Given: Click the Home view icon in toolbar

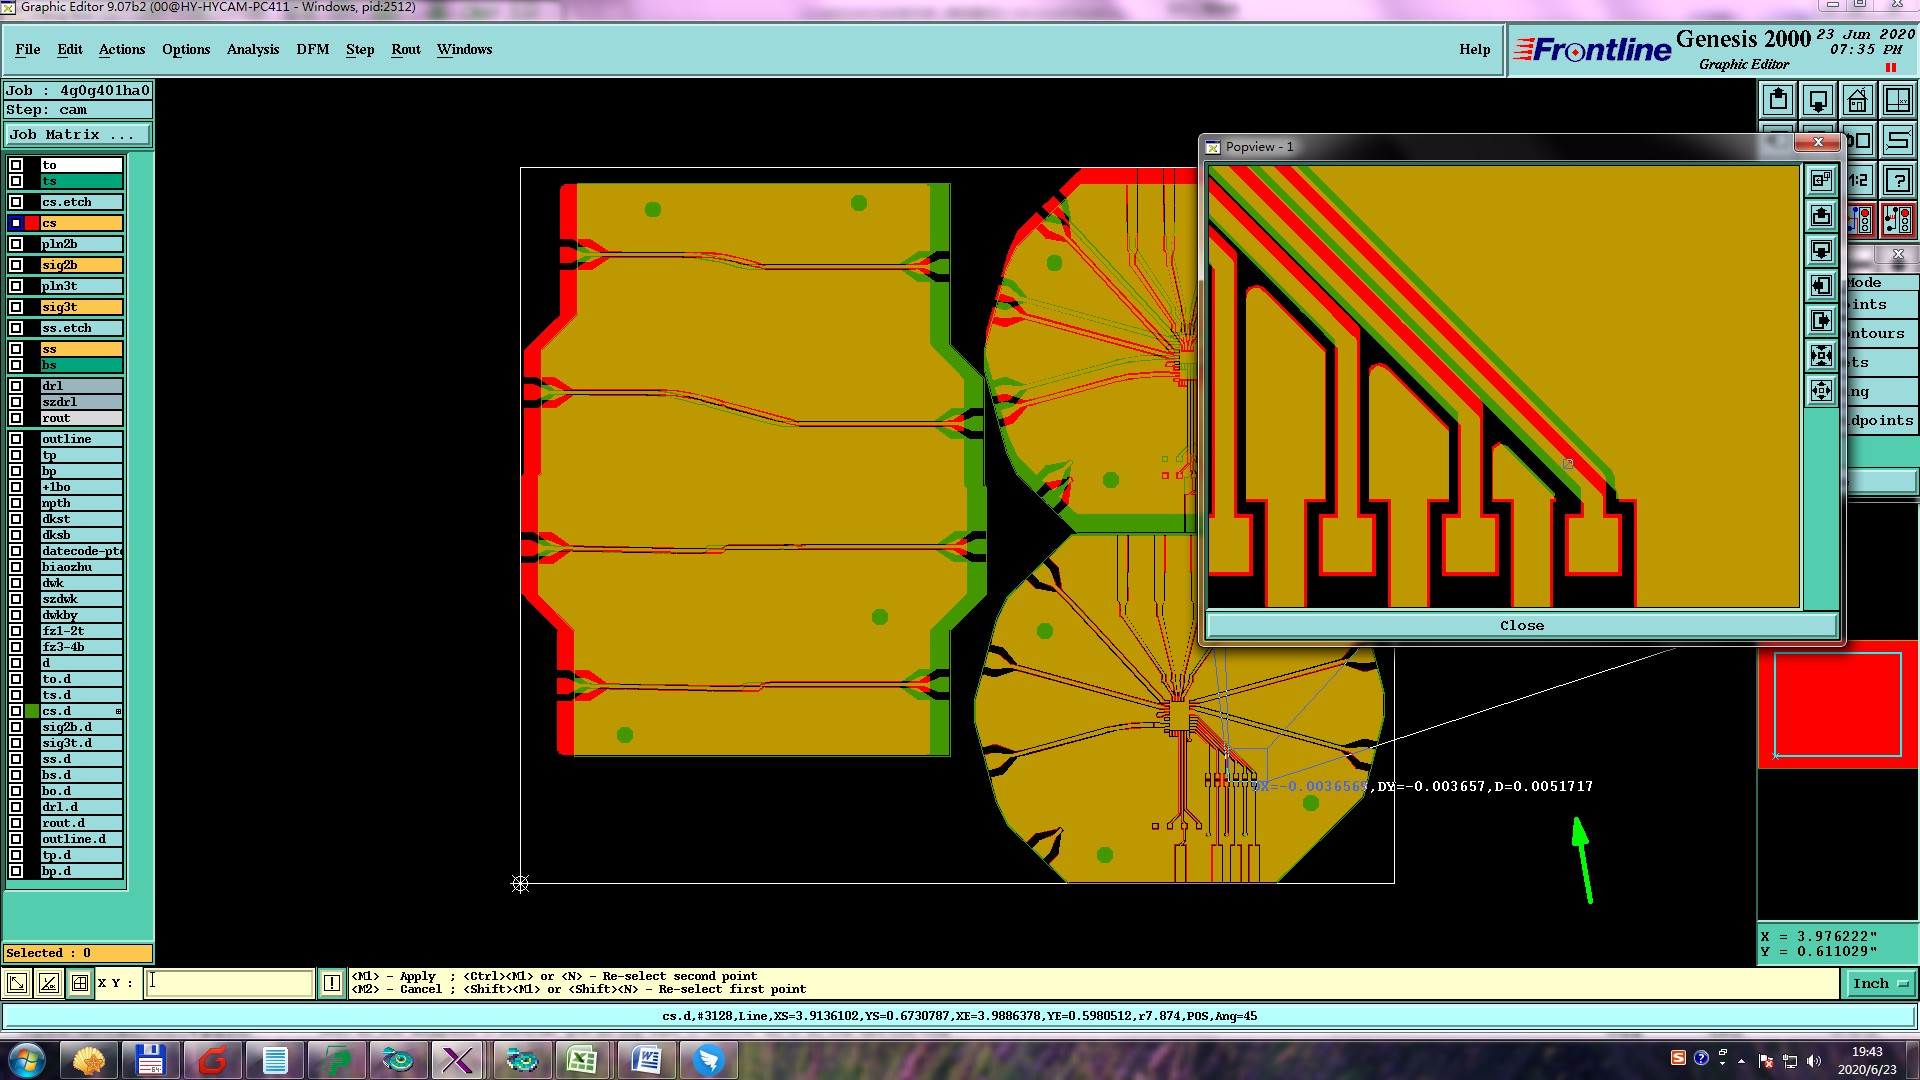Looking at the screenshot, I should pyautogui.click(x=1857, y=100).
